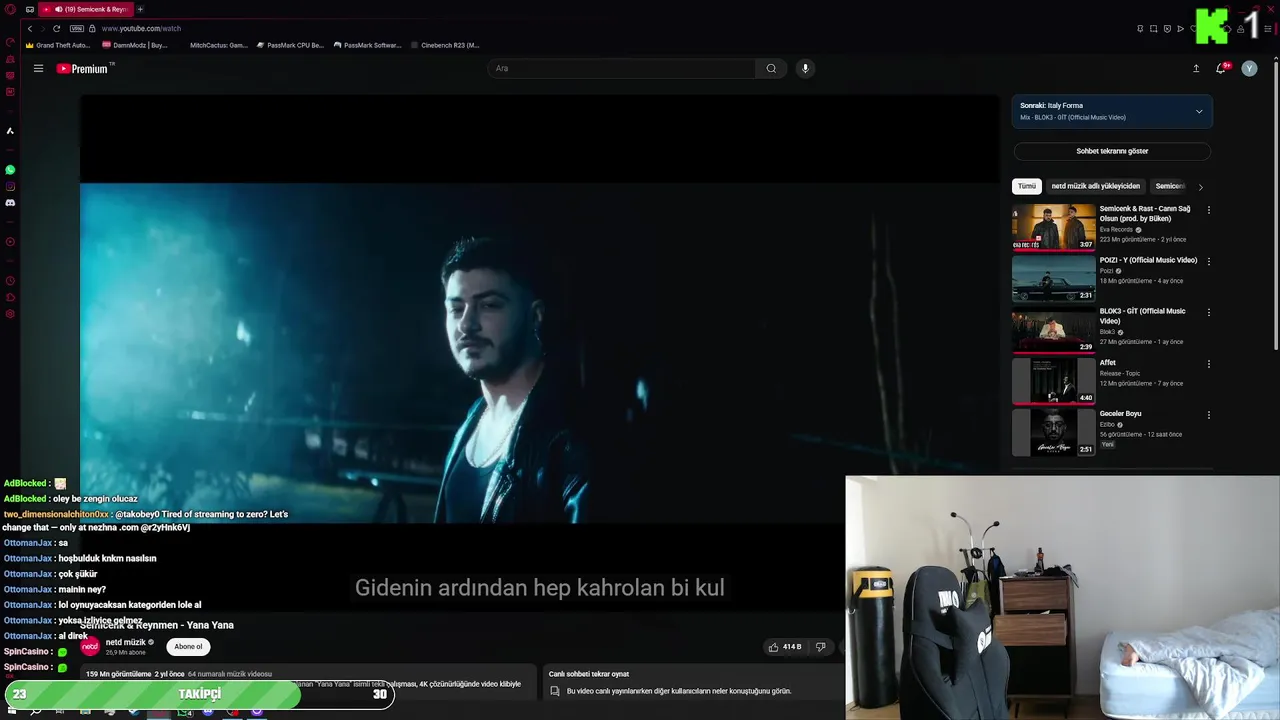Image resolution: width=1280 pixels, height=720 pixels.
Task: Open Discord in Opera sidebar
Action: pyautogui.click(x=10, y=203)
